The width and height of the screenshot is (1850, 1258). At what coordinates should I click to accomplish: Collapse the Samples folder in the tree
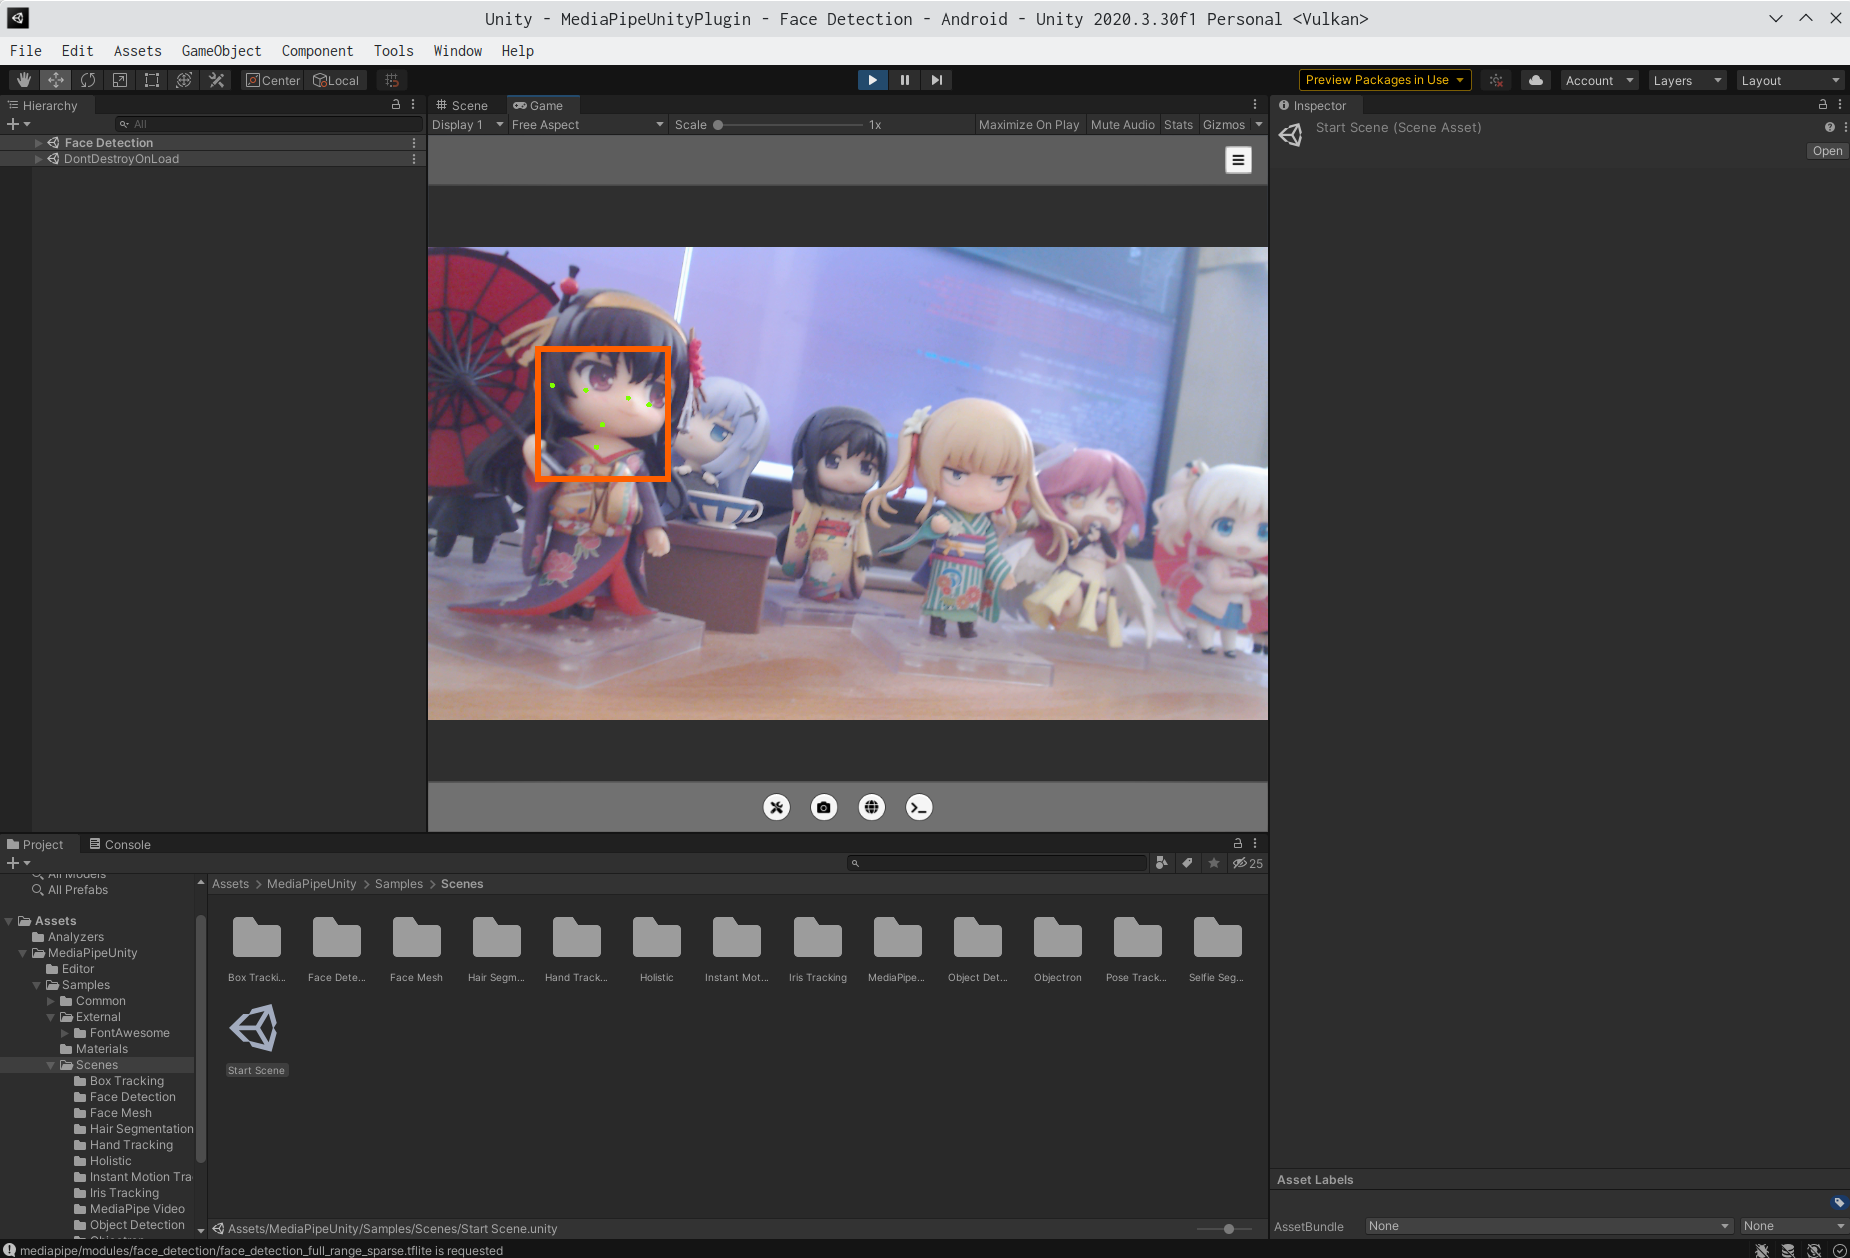[x=37, y=985]
